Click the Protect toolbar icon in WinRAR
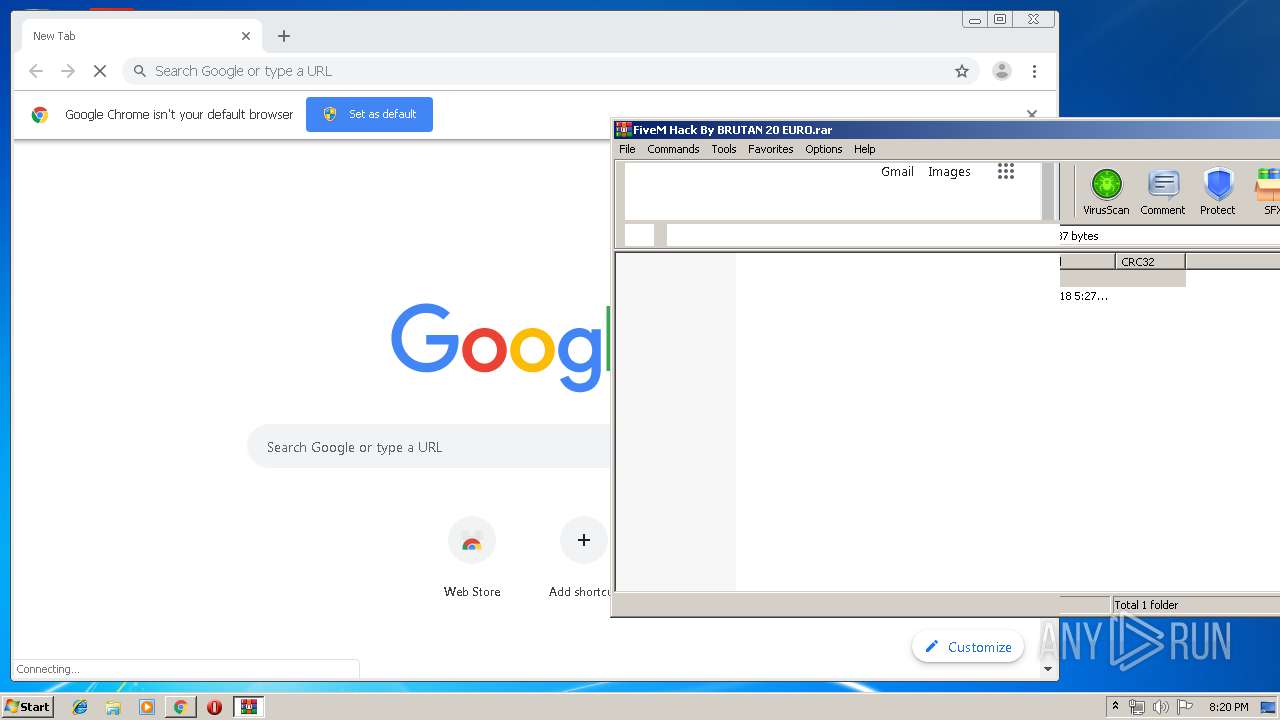Screen dimensions: 1280x720 [x=1217, y=192]
